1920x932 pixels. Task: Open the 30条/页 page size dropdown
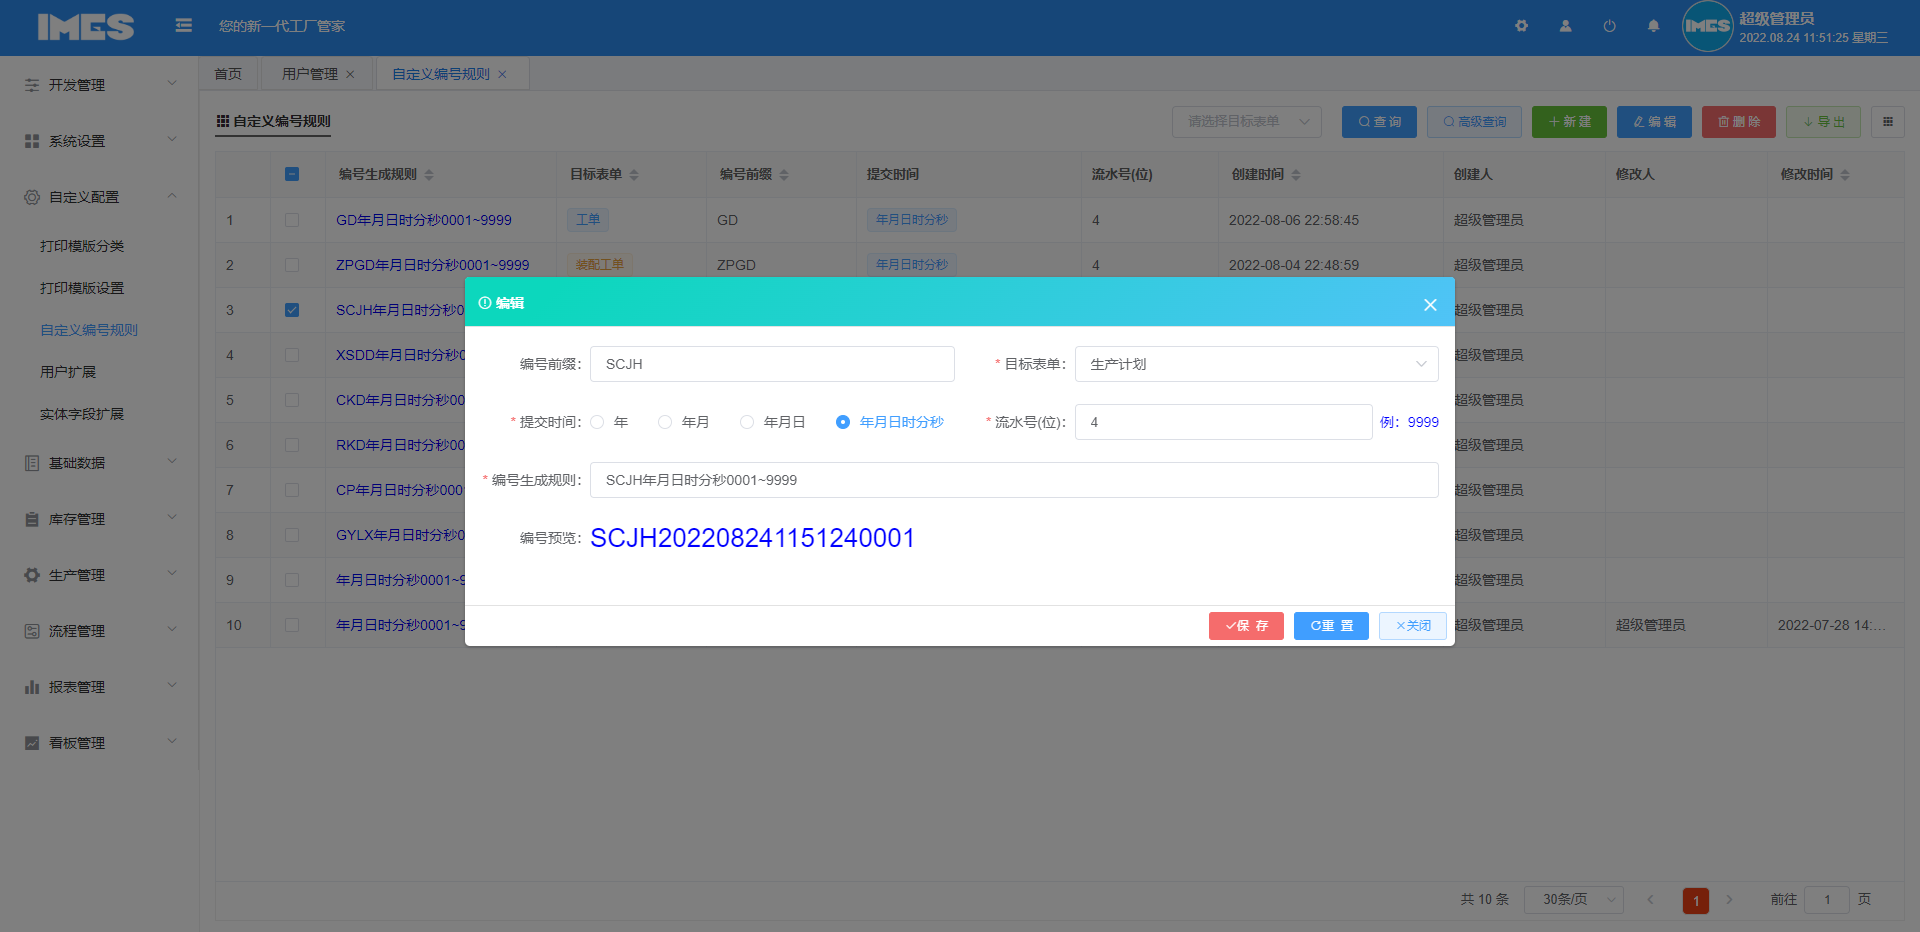(1573, 899)
